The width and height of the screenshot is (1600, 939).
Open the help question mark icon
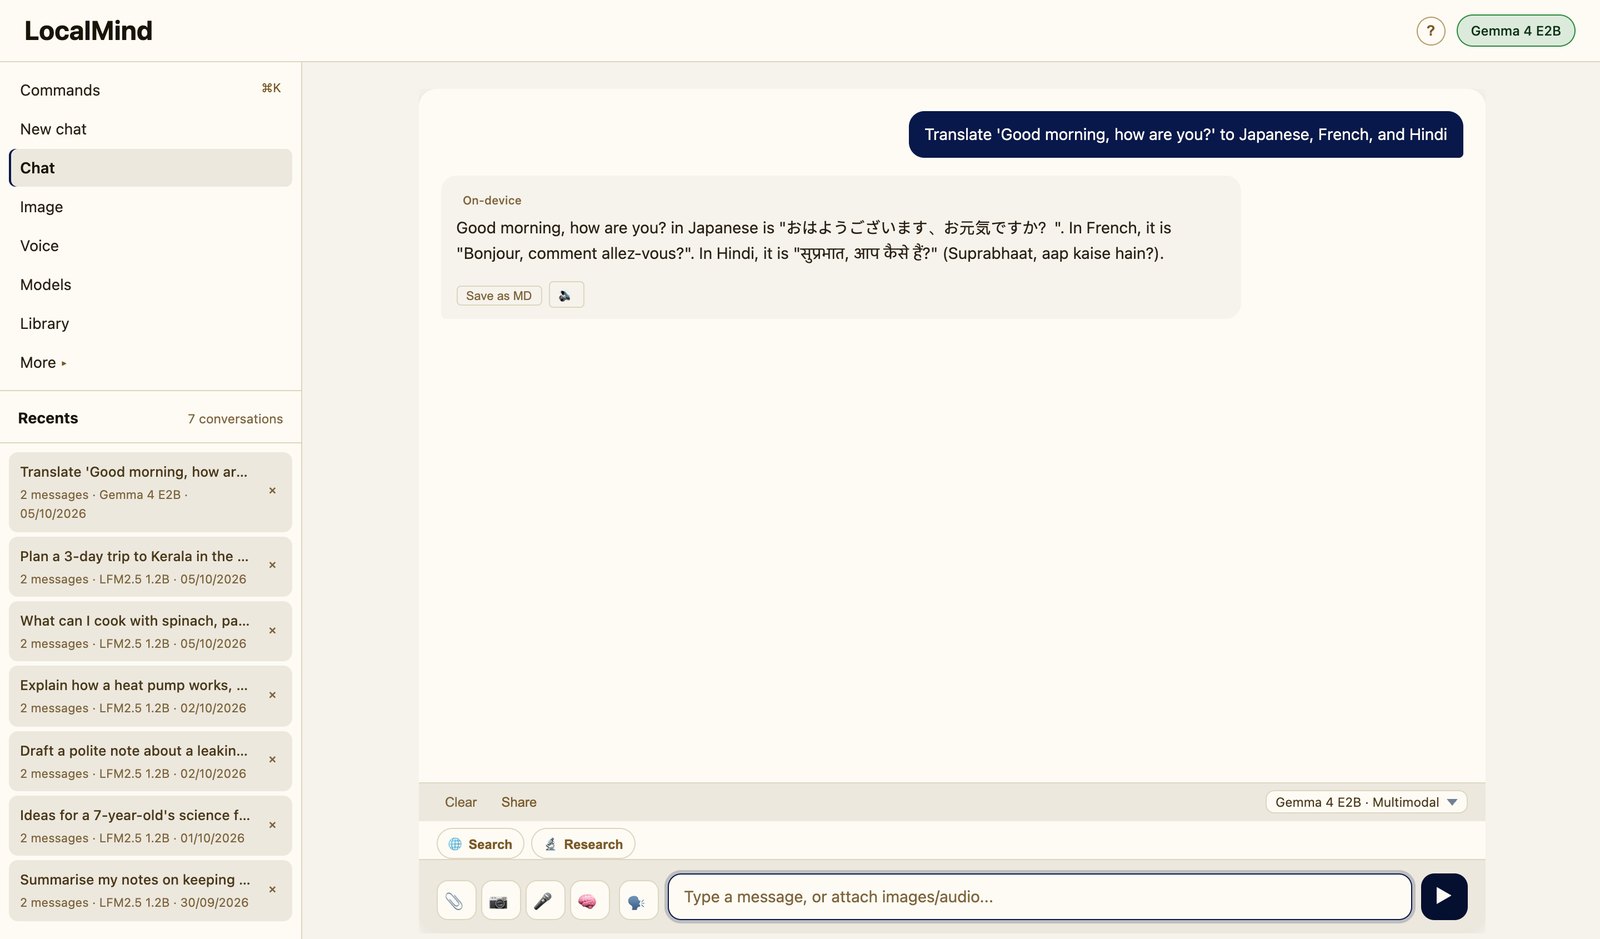(x=1431, y=31)
